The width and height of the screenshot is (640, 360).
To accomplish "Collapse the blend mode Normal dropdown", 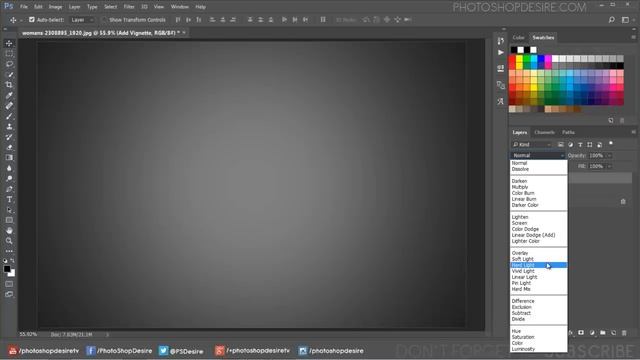I will [x=538, y=156].
